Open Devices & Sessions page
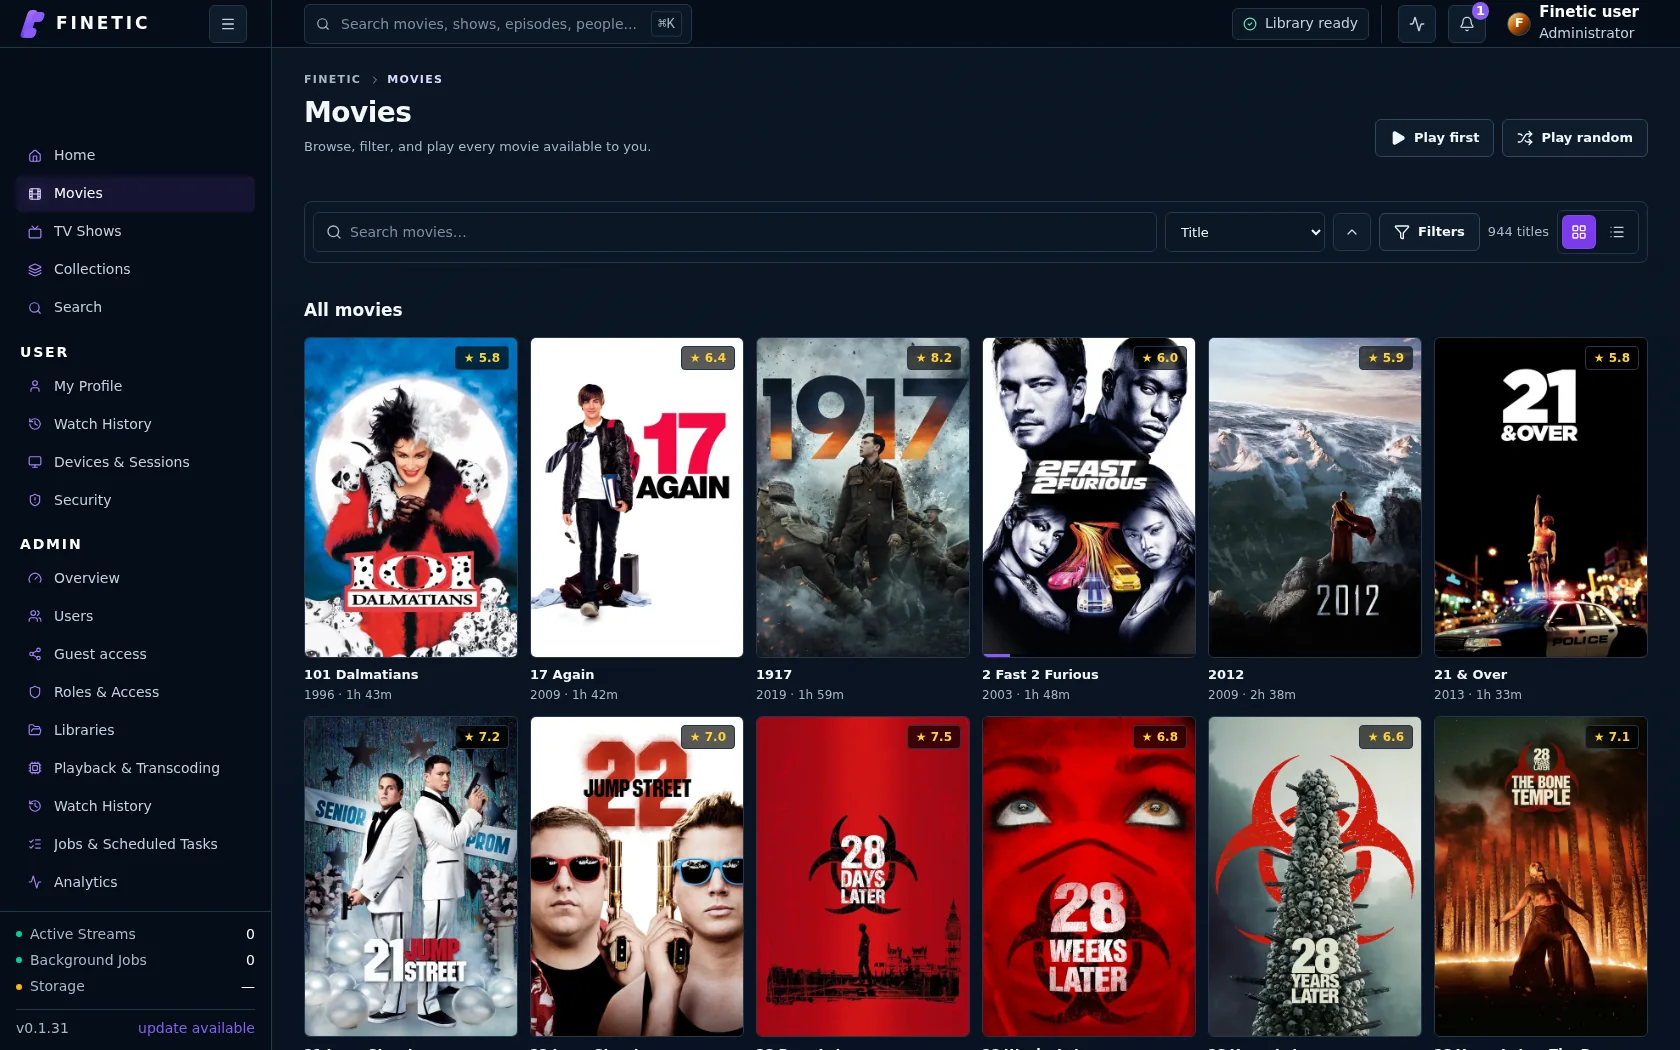 pos(135,462)
